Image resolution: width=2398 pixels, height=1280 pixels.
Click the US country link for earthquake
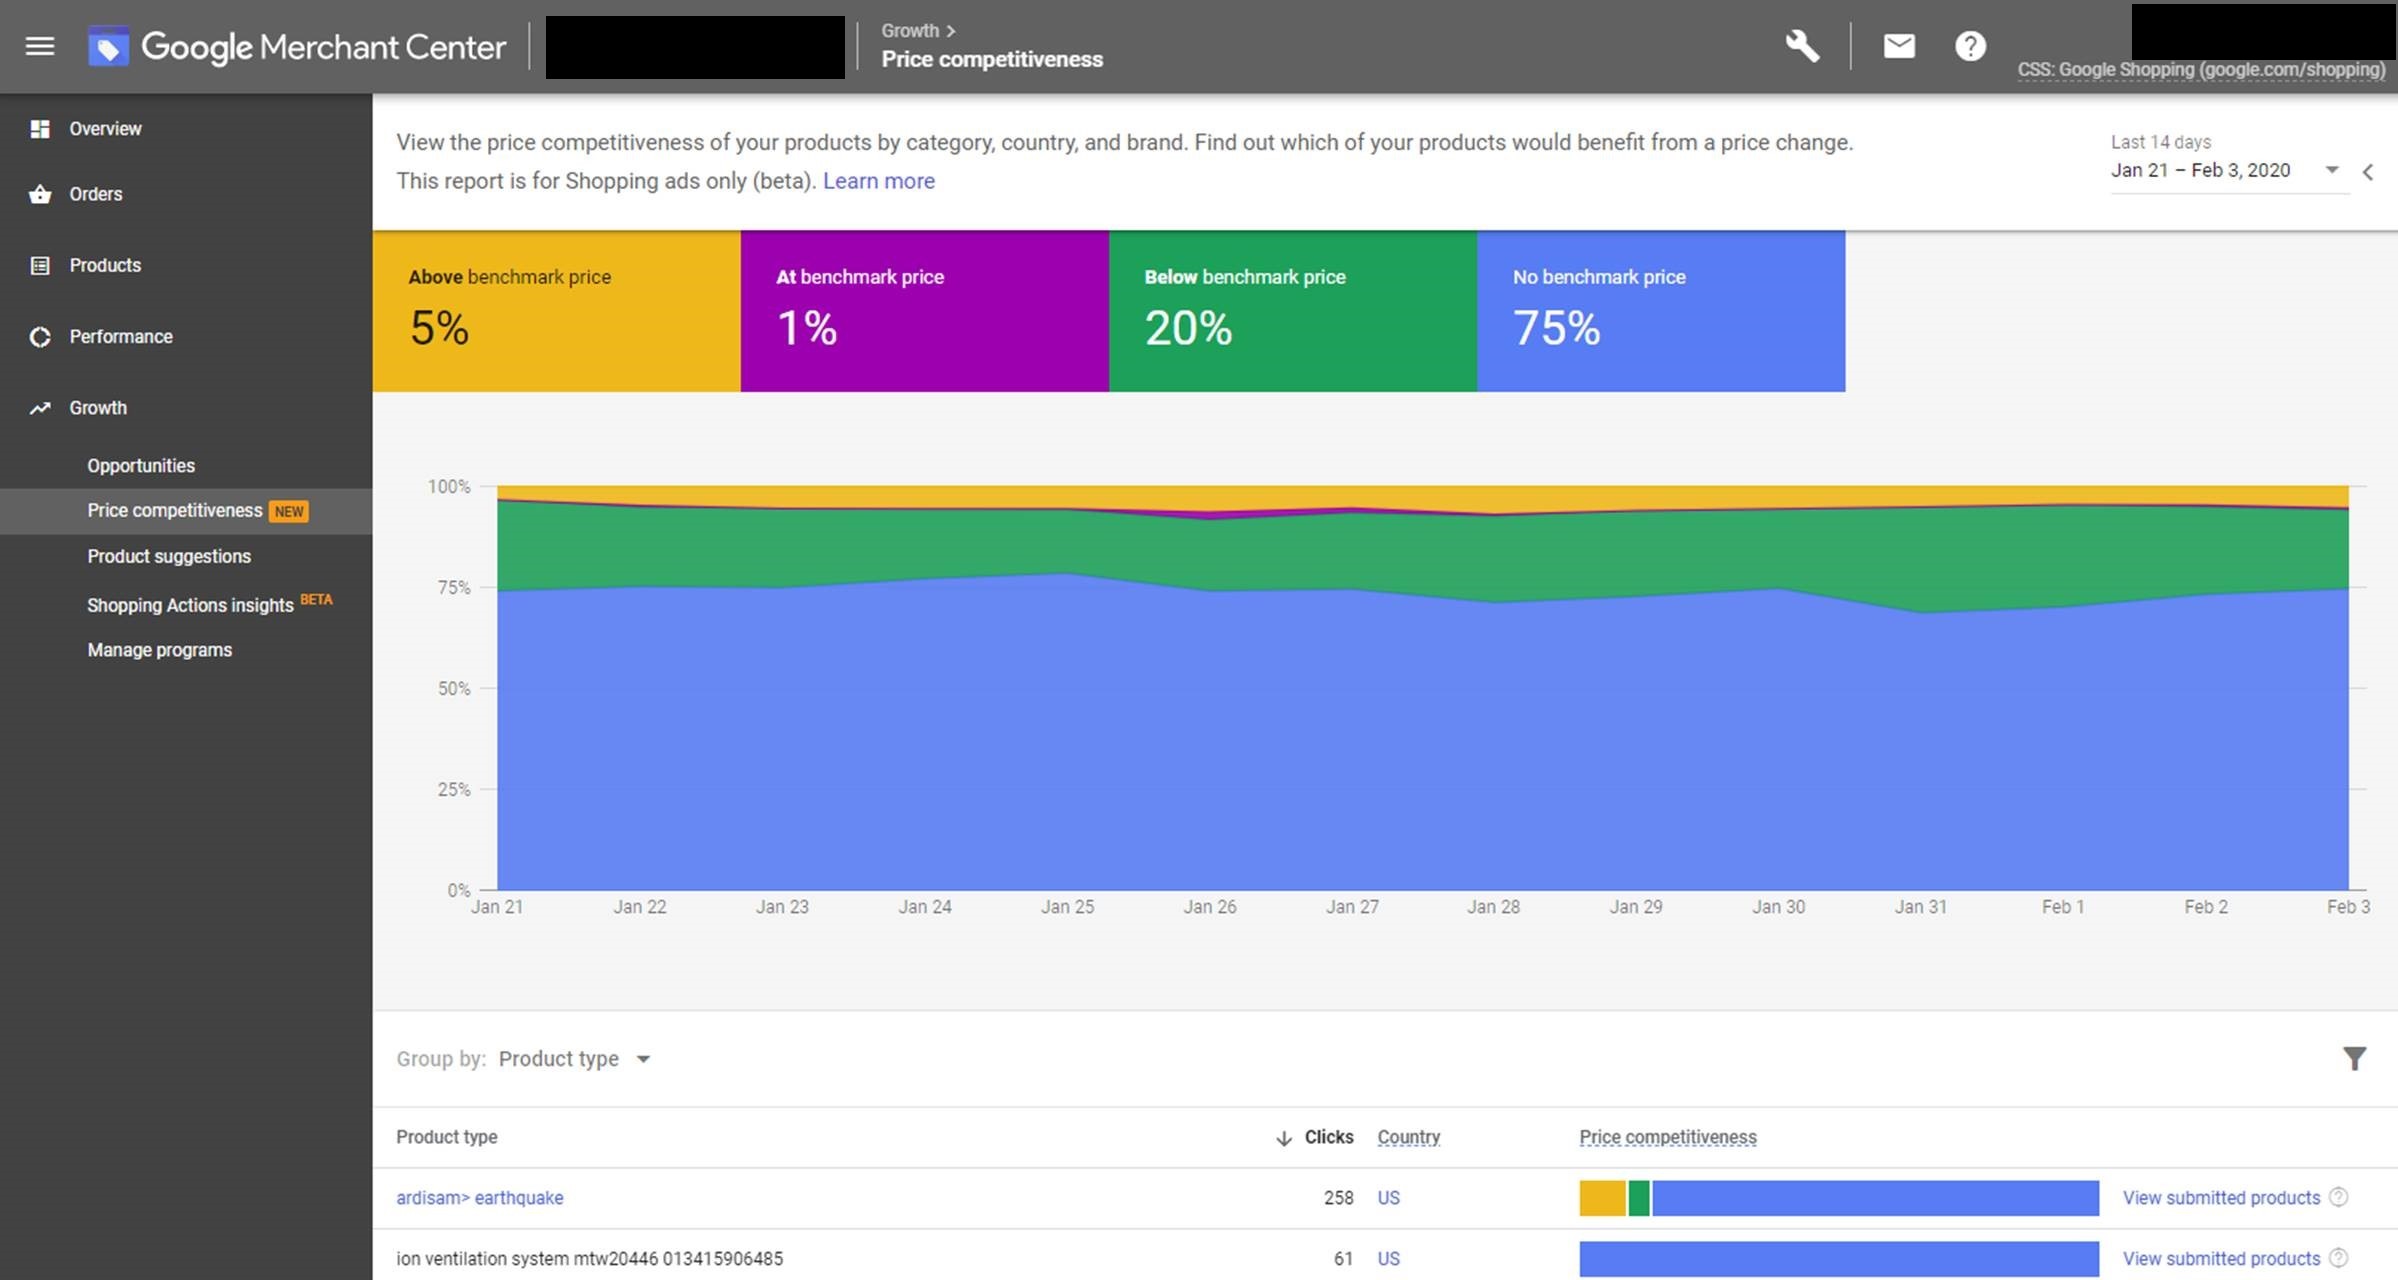tap(1388, 1198)
